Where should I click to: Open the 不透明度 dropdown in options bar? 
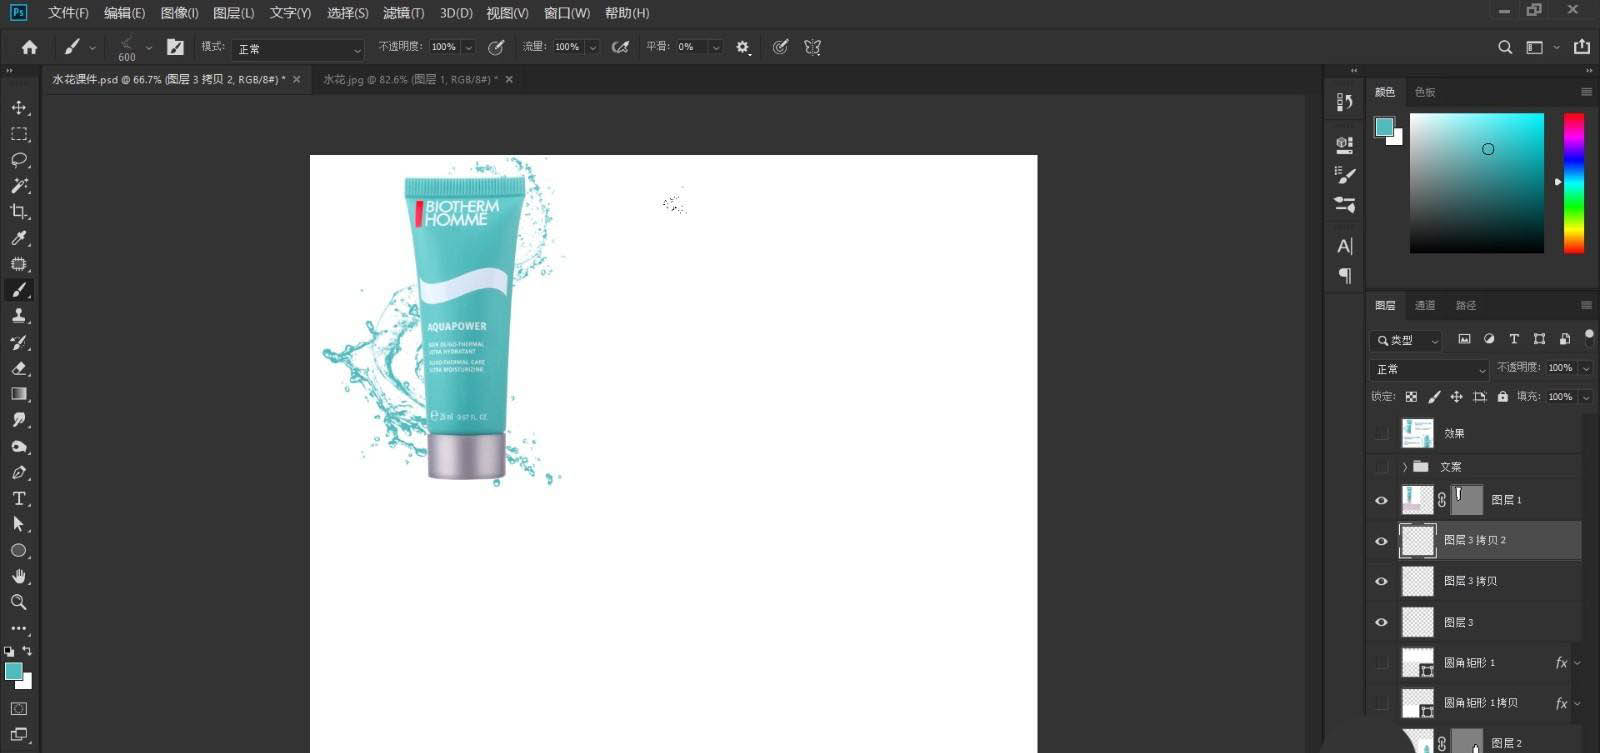tap(468, 47)
